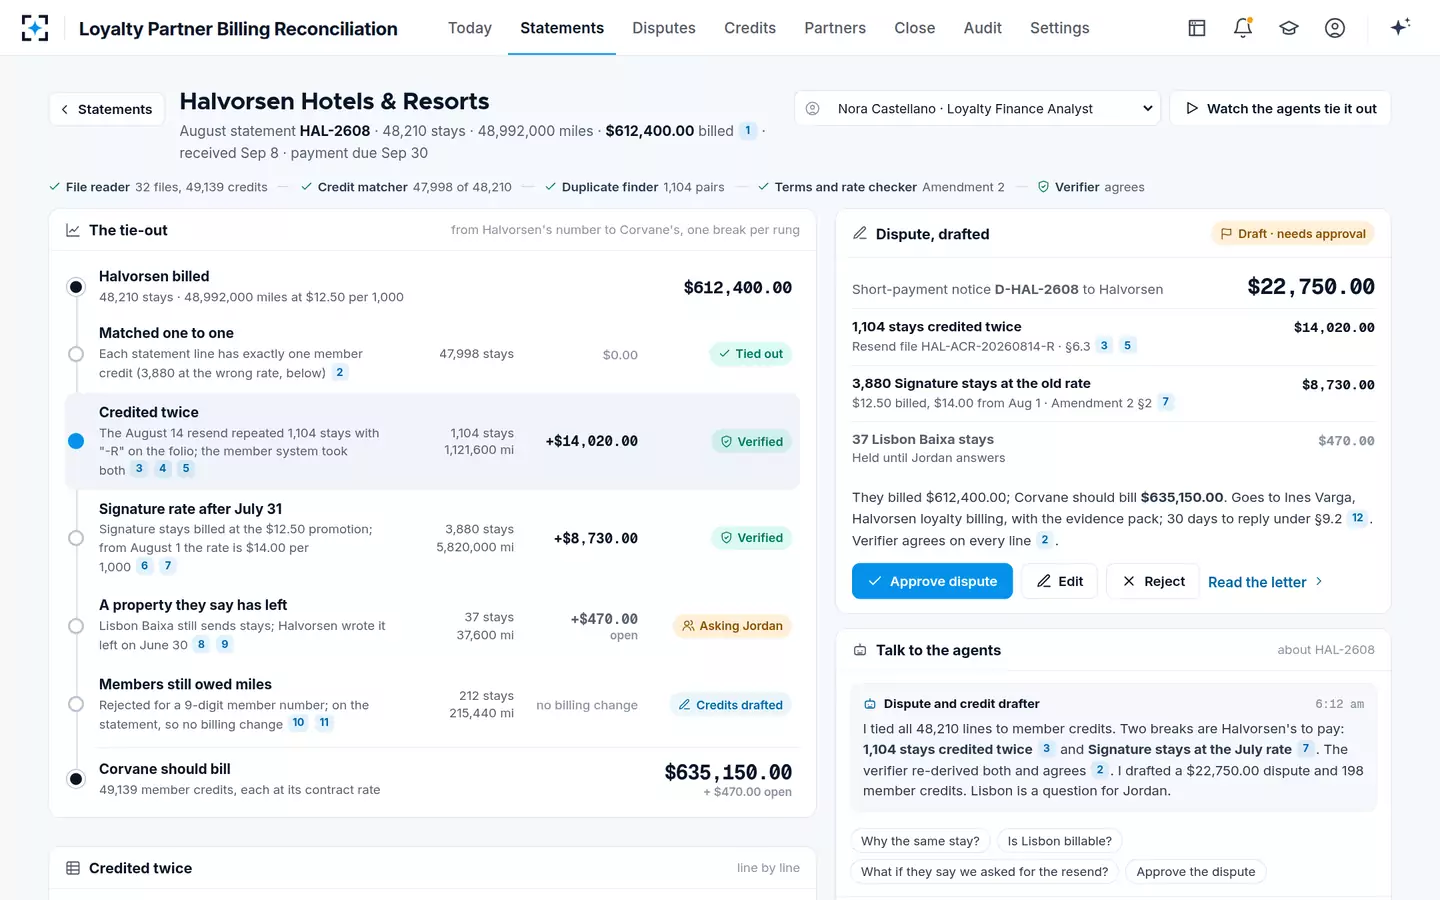Viewport: 1440px width, 900px height.
Task: Click the pencil icon beside Dispute, drafted
Action: (x=860, y=233)
